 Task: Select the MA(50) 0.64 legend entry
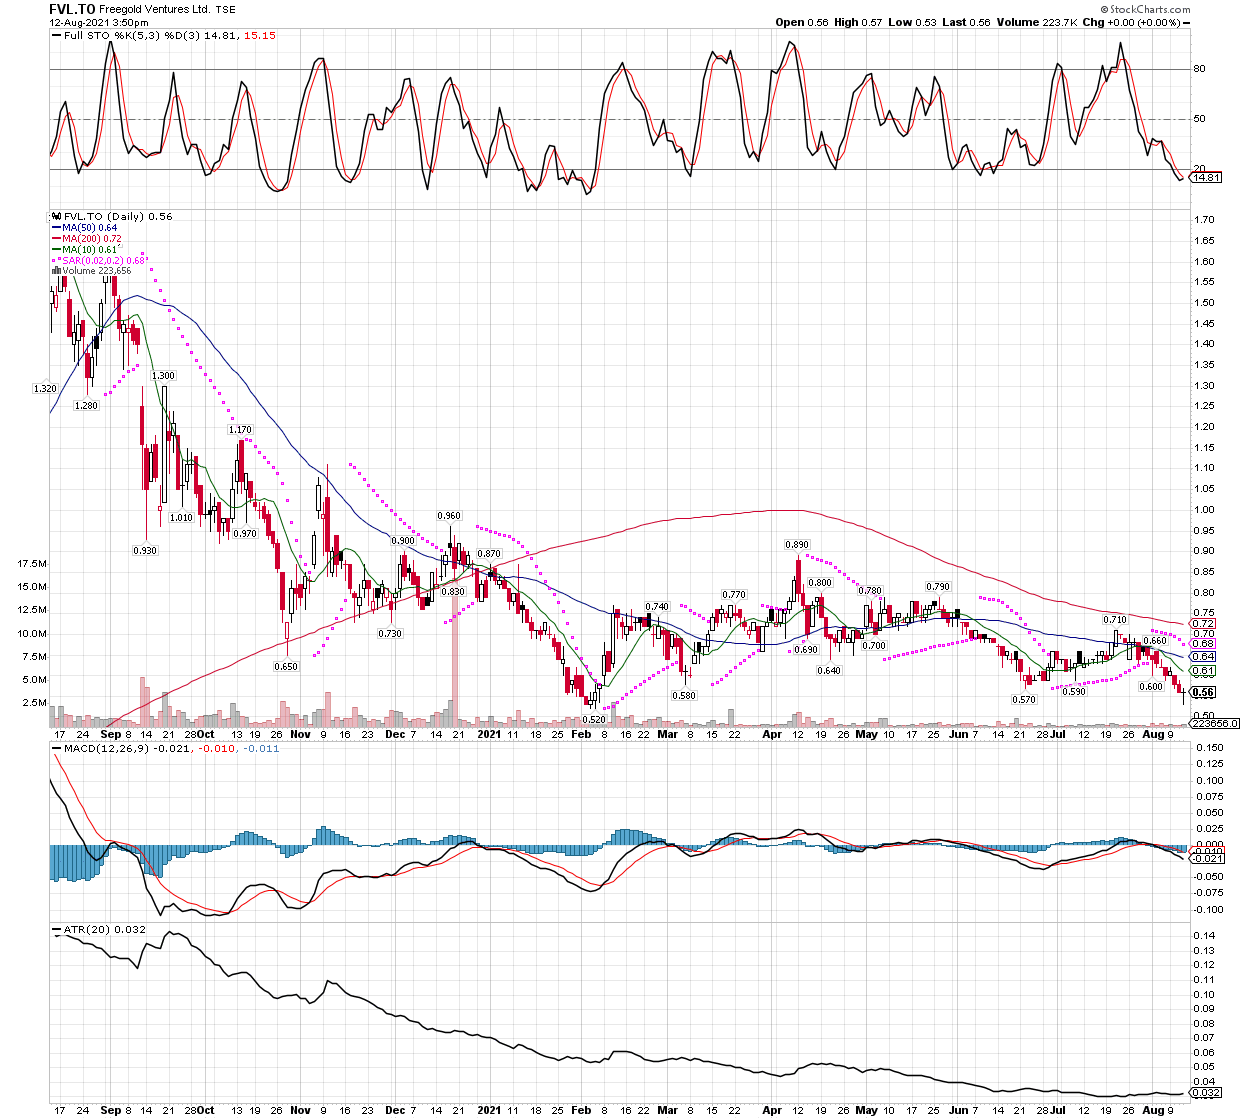[x=84, y=228]
